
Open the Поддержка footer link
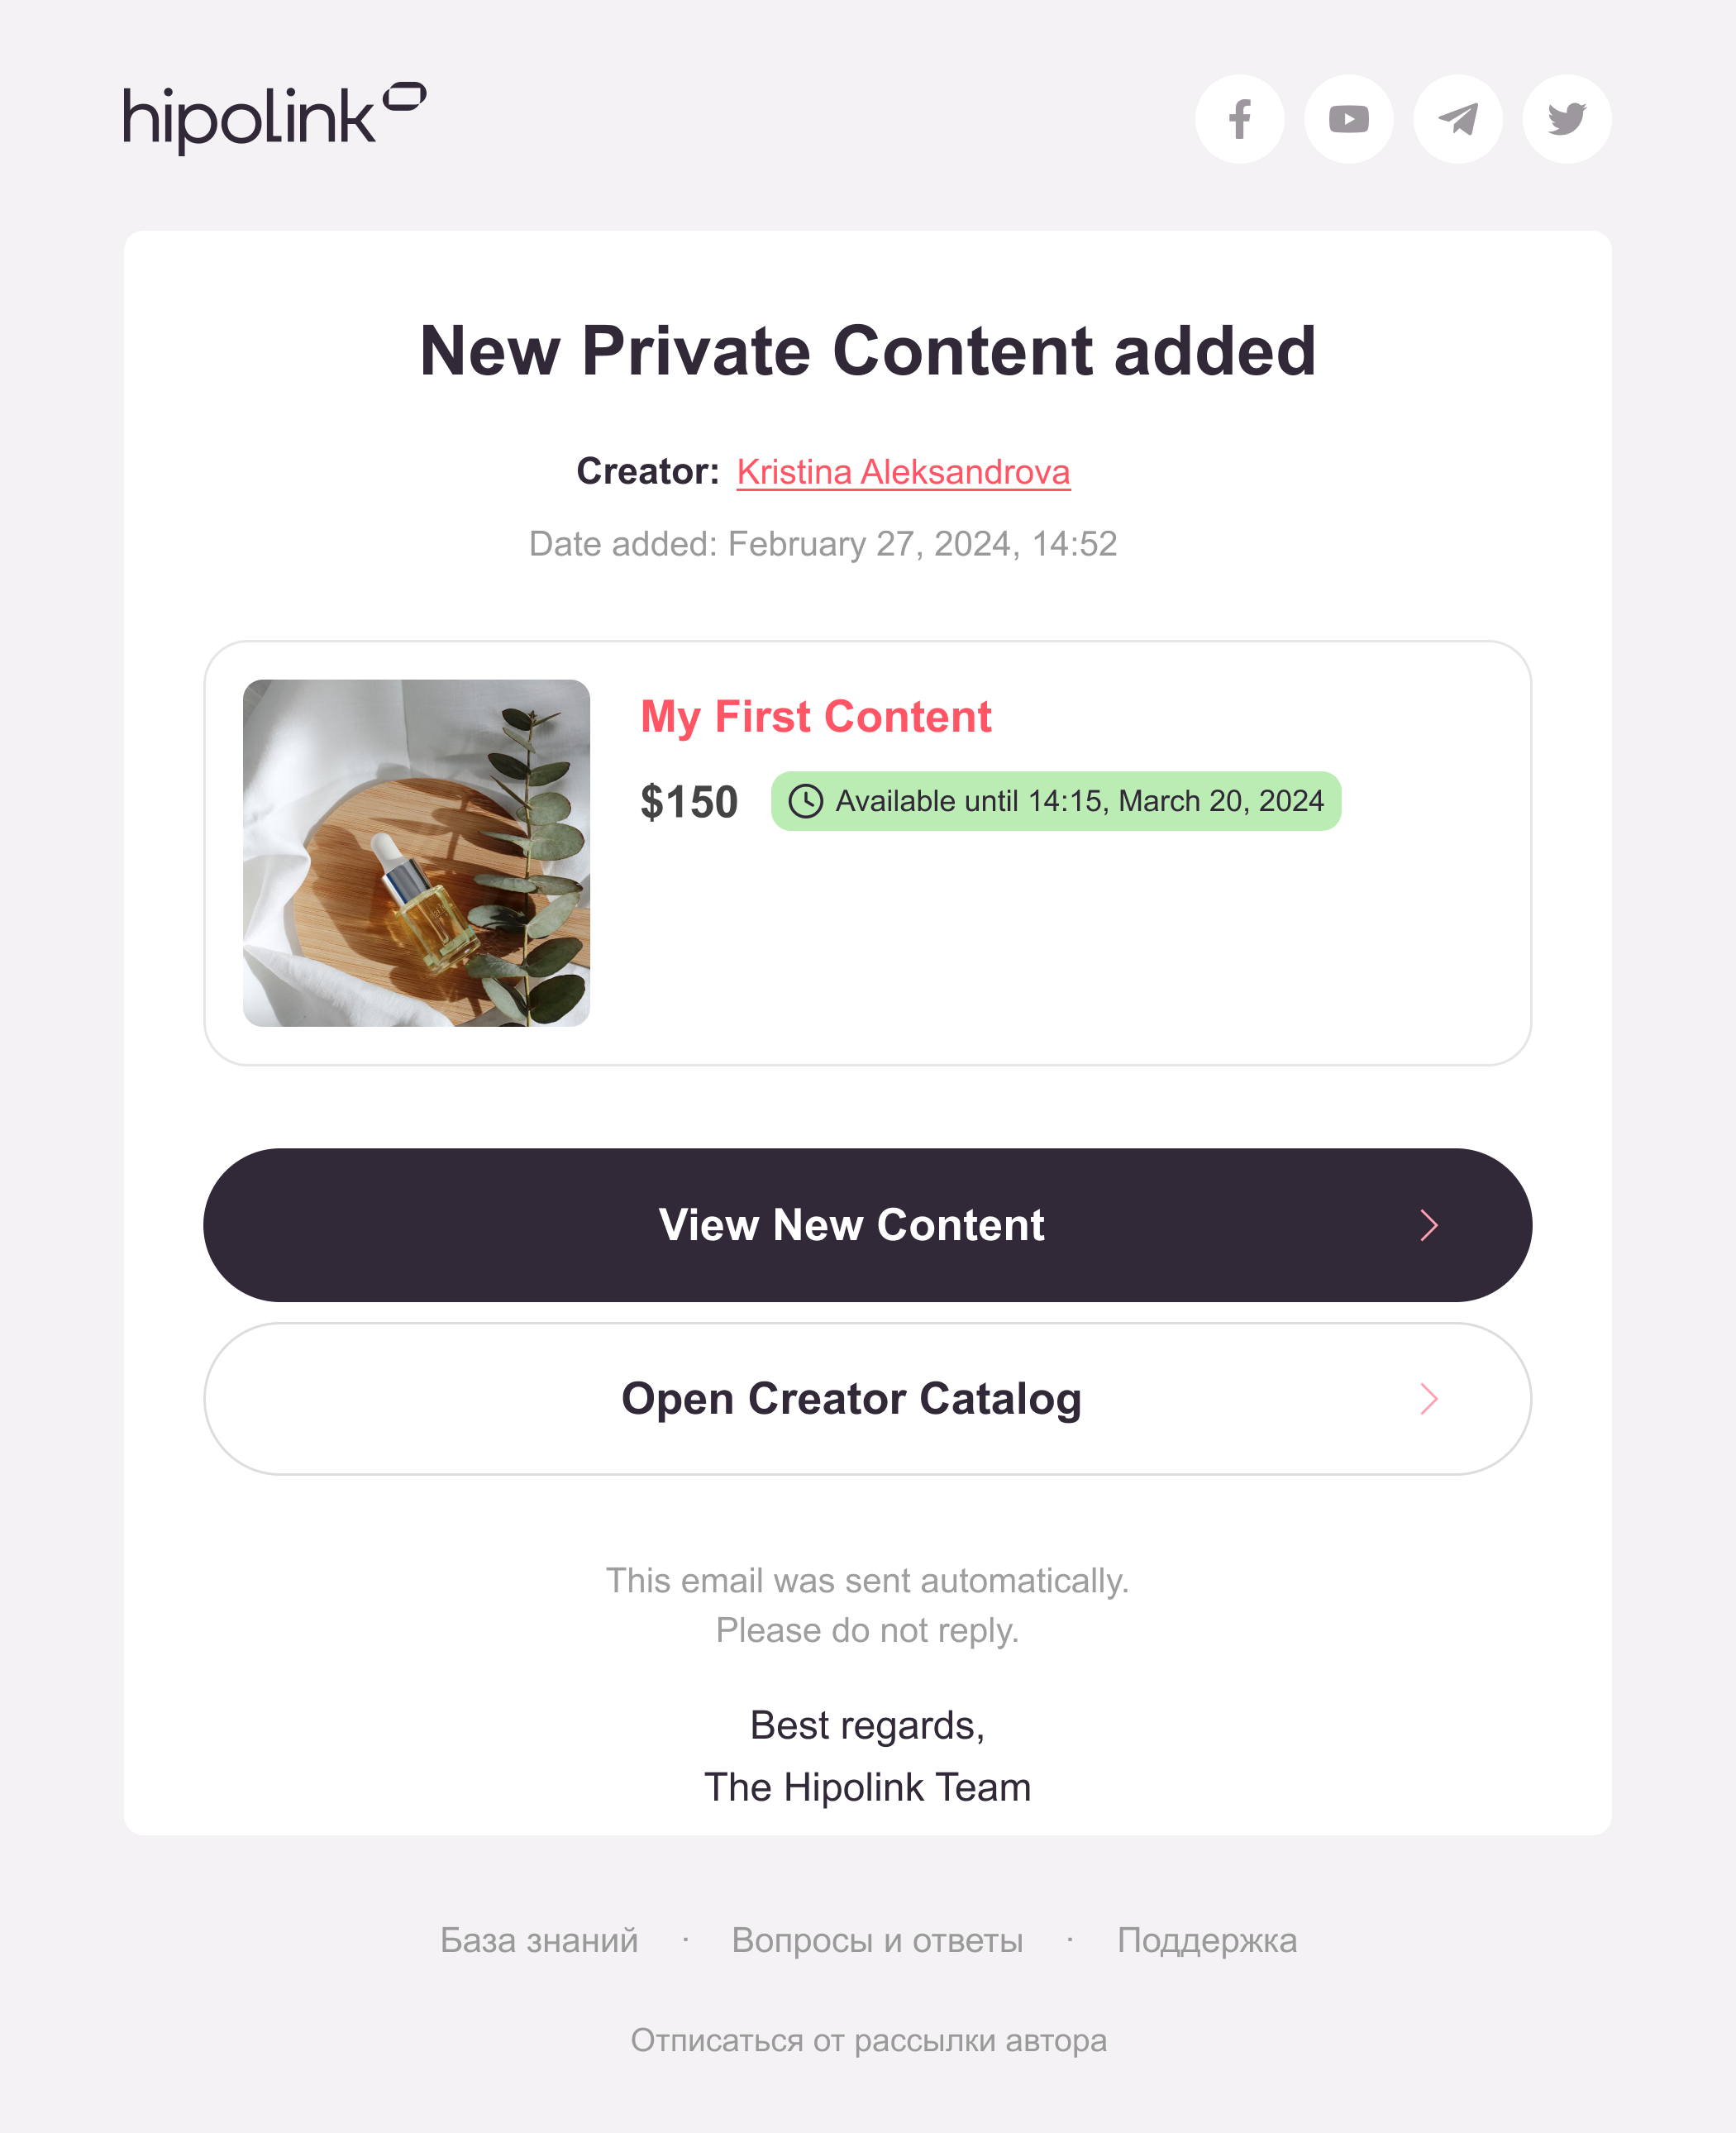click(x=1207, y=1940)
